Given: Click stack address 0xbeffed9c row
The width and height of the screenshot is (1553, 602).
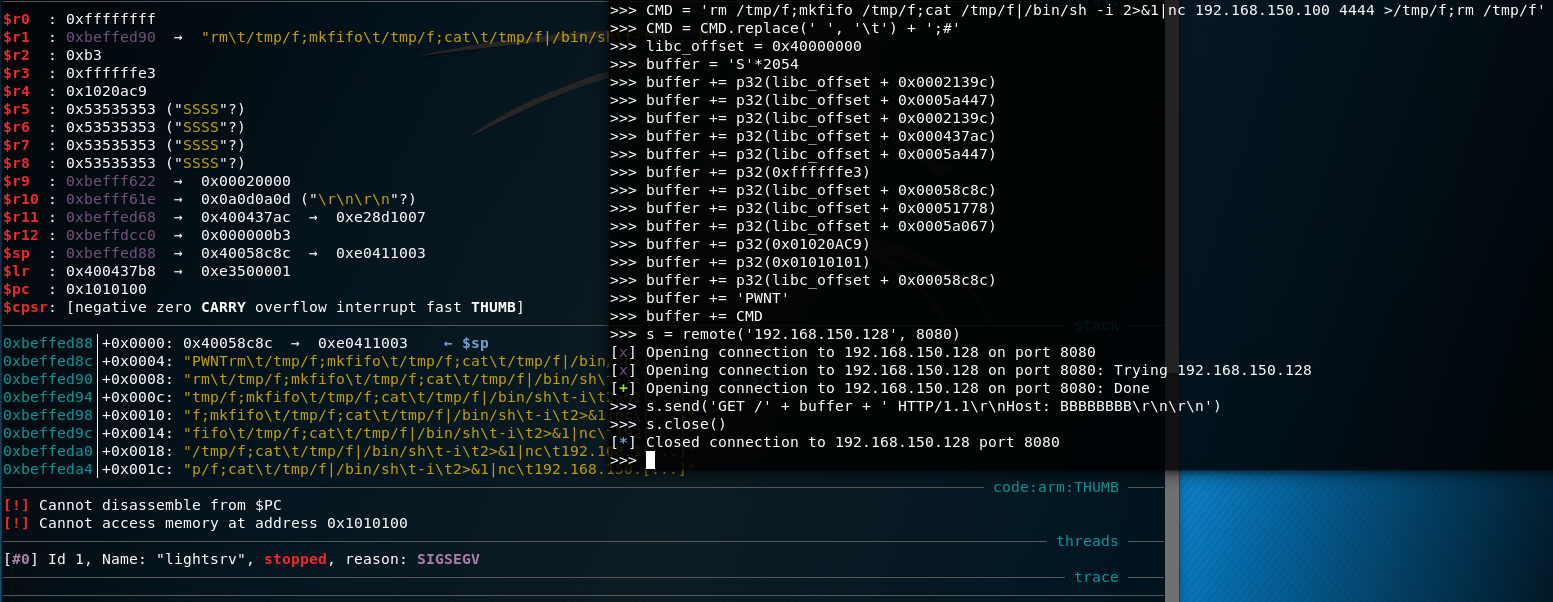Looking at the screenshot, I should [305, 433].
